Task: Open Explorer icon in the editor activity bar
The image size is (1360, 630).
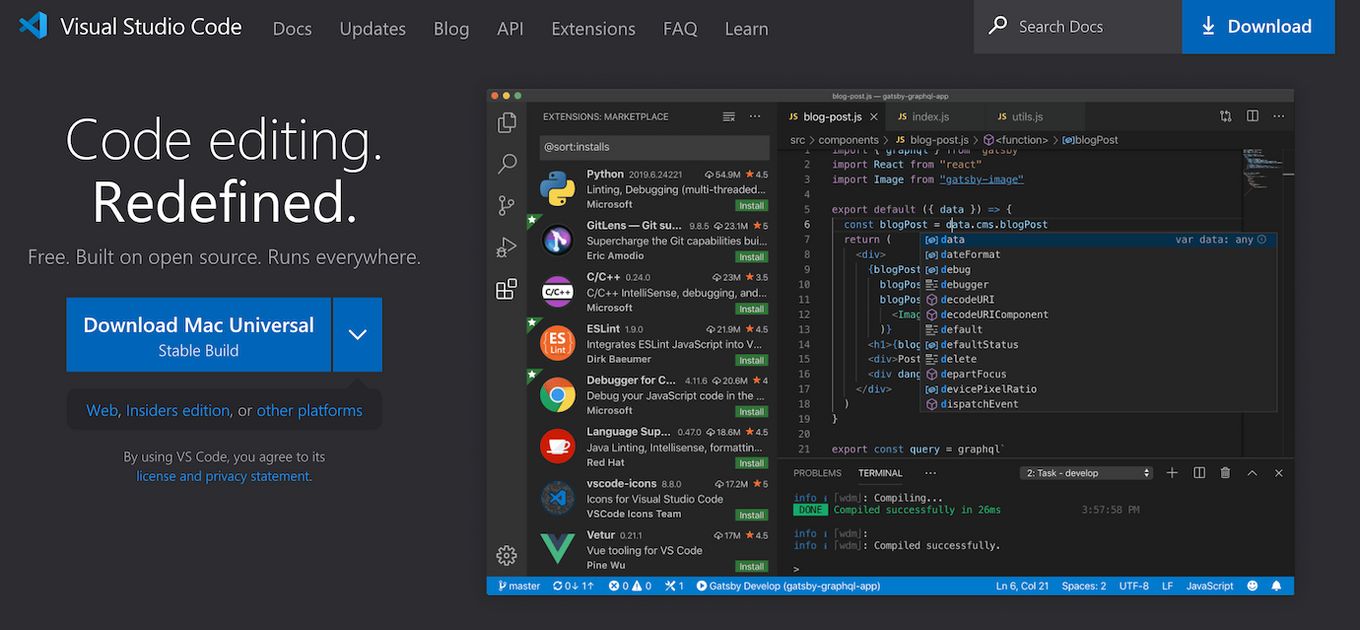Action: (x=507, y=122)
